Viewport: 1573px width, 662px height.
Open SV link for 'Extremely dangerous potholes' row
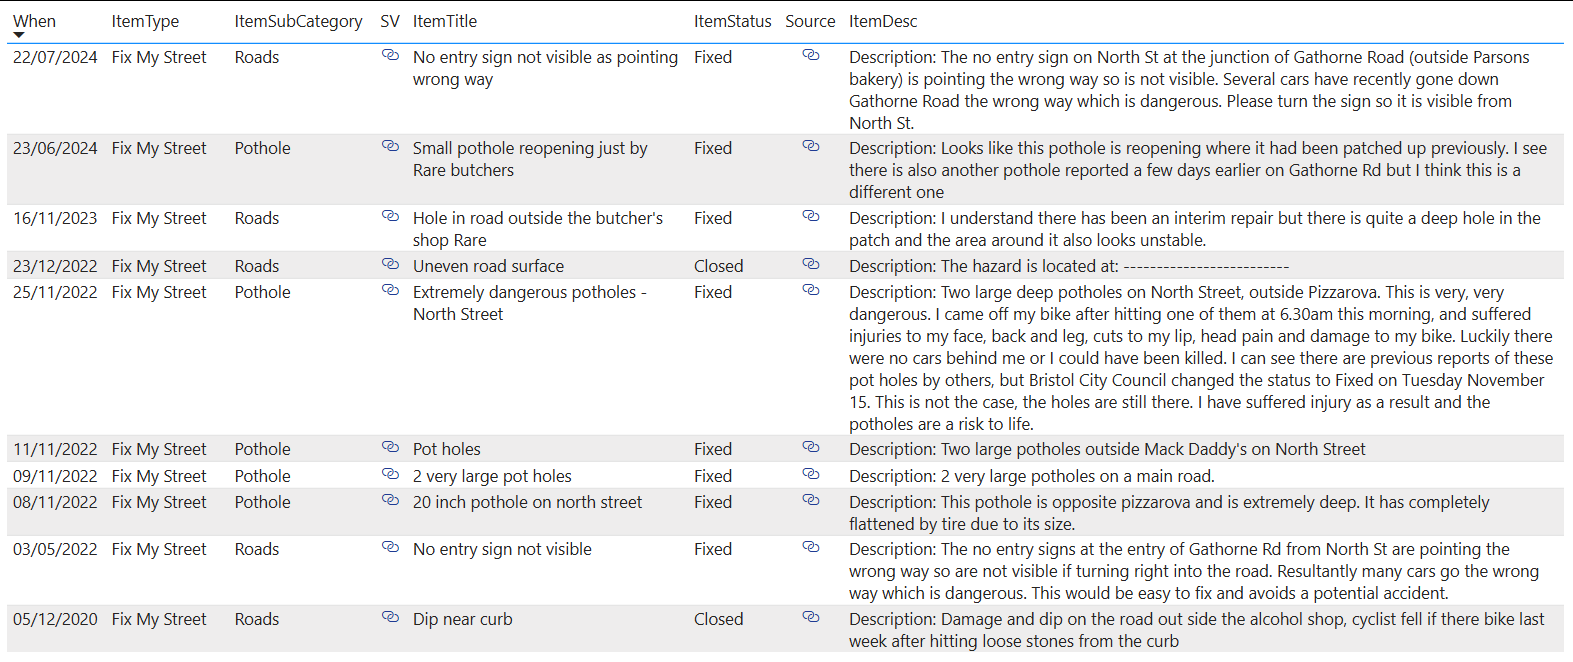point(390,290)
